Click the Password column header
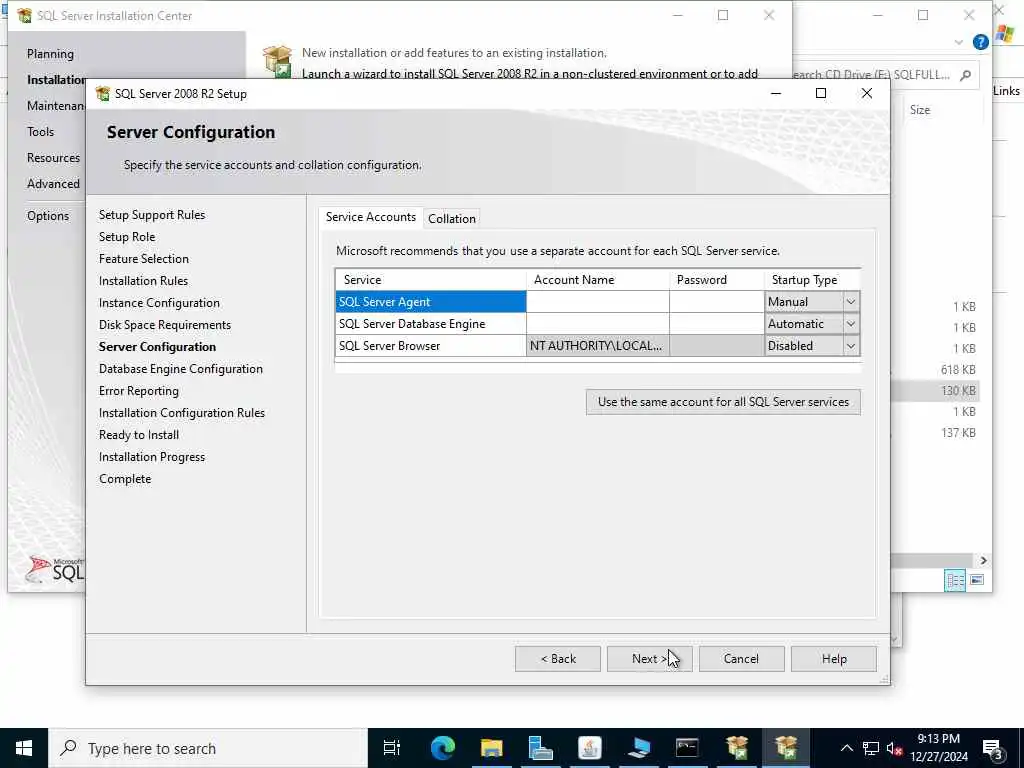Image resolution: width=1024 pixels, height=768 pixels. tap(716, 280)
